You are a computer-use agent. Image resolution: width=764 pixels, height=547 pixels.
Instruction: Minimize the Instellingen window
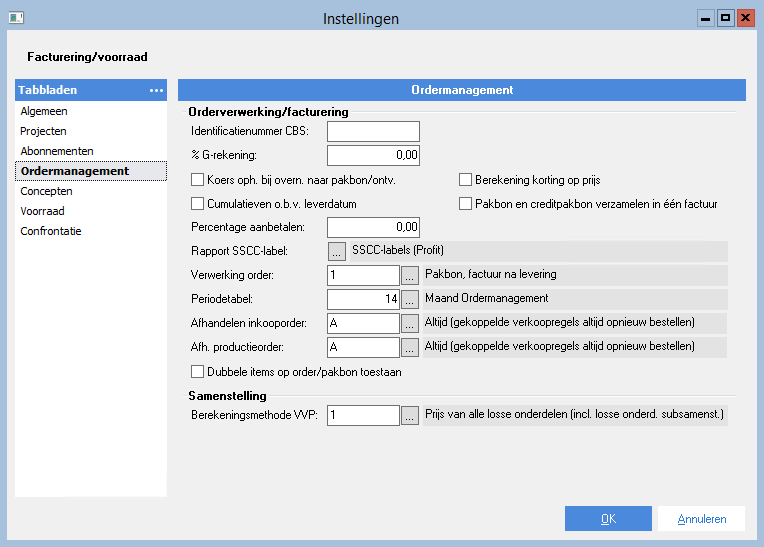[706, 19]
